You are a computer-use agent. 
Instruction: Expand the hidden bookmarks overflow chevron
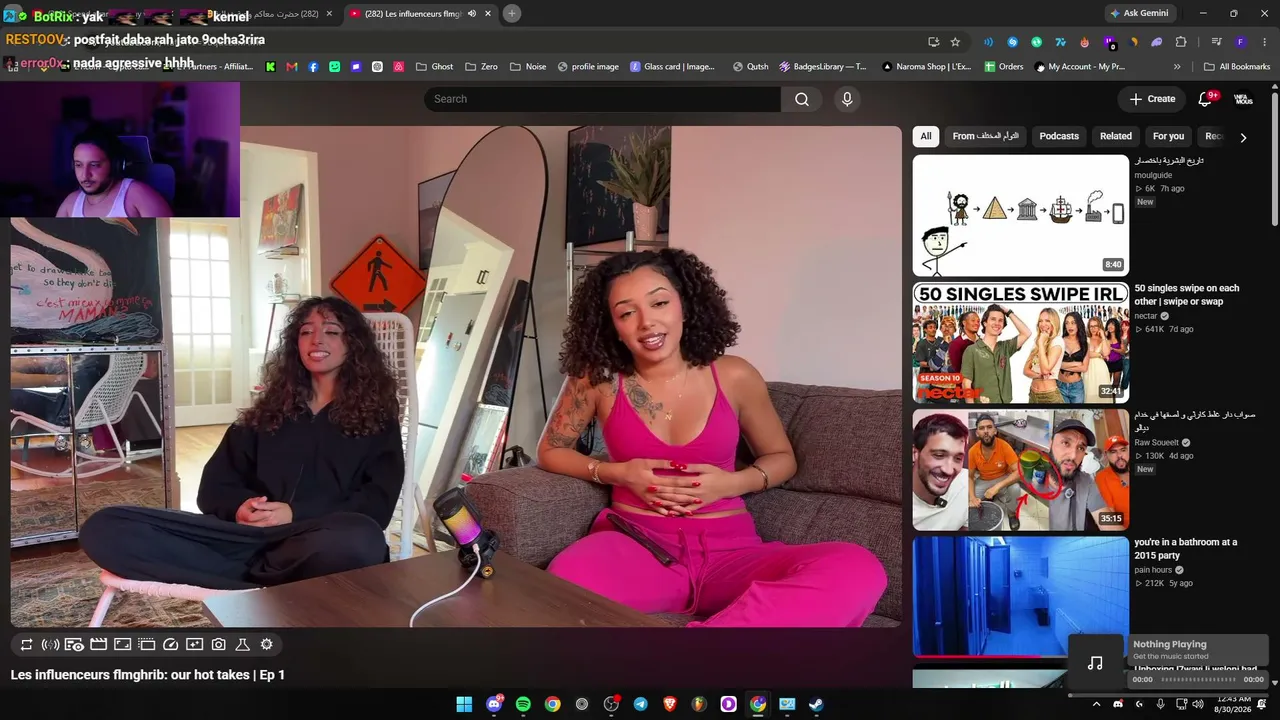pos(1177,67)
